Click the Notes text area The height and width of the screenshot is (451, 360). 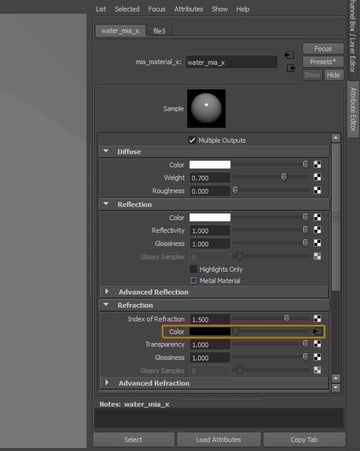point(219,418)
